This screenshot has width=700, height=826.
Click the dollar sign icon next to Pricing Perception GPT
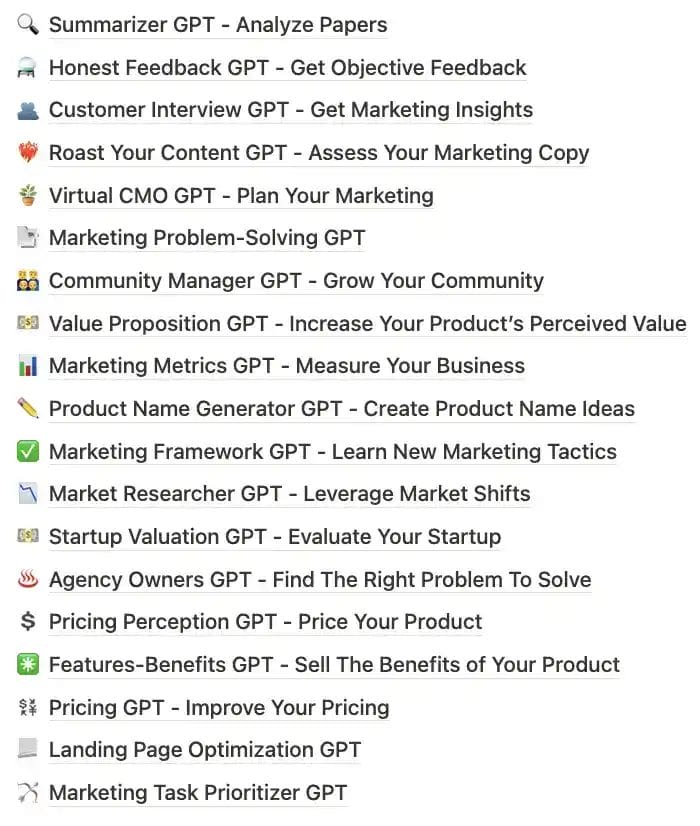click(27, 621)
